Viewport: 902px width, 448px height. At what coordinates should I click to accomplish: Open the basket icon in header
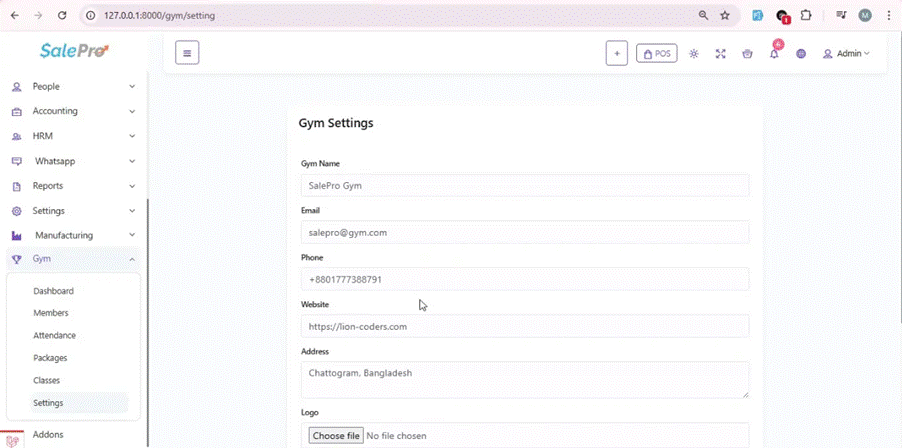pos(747,54)
